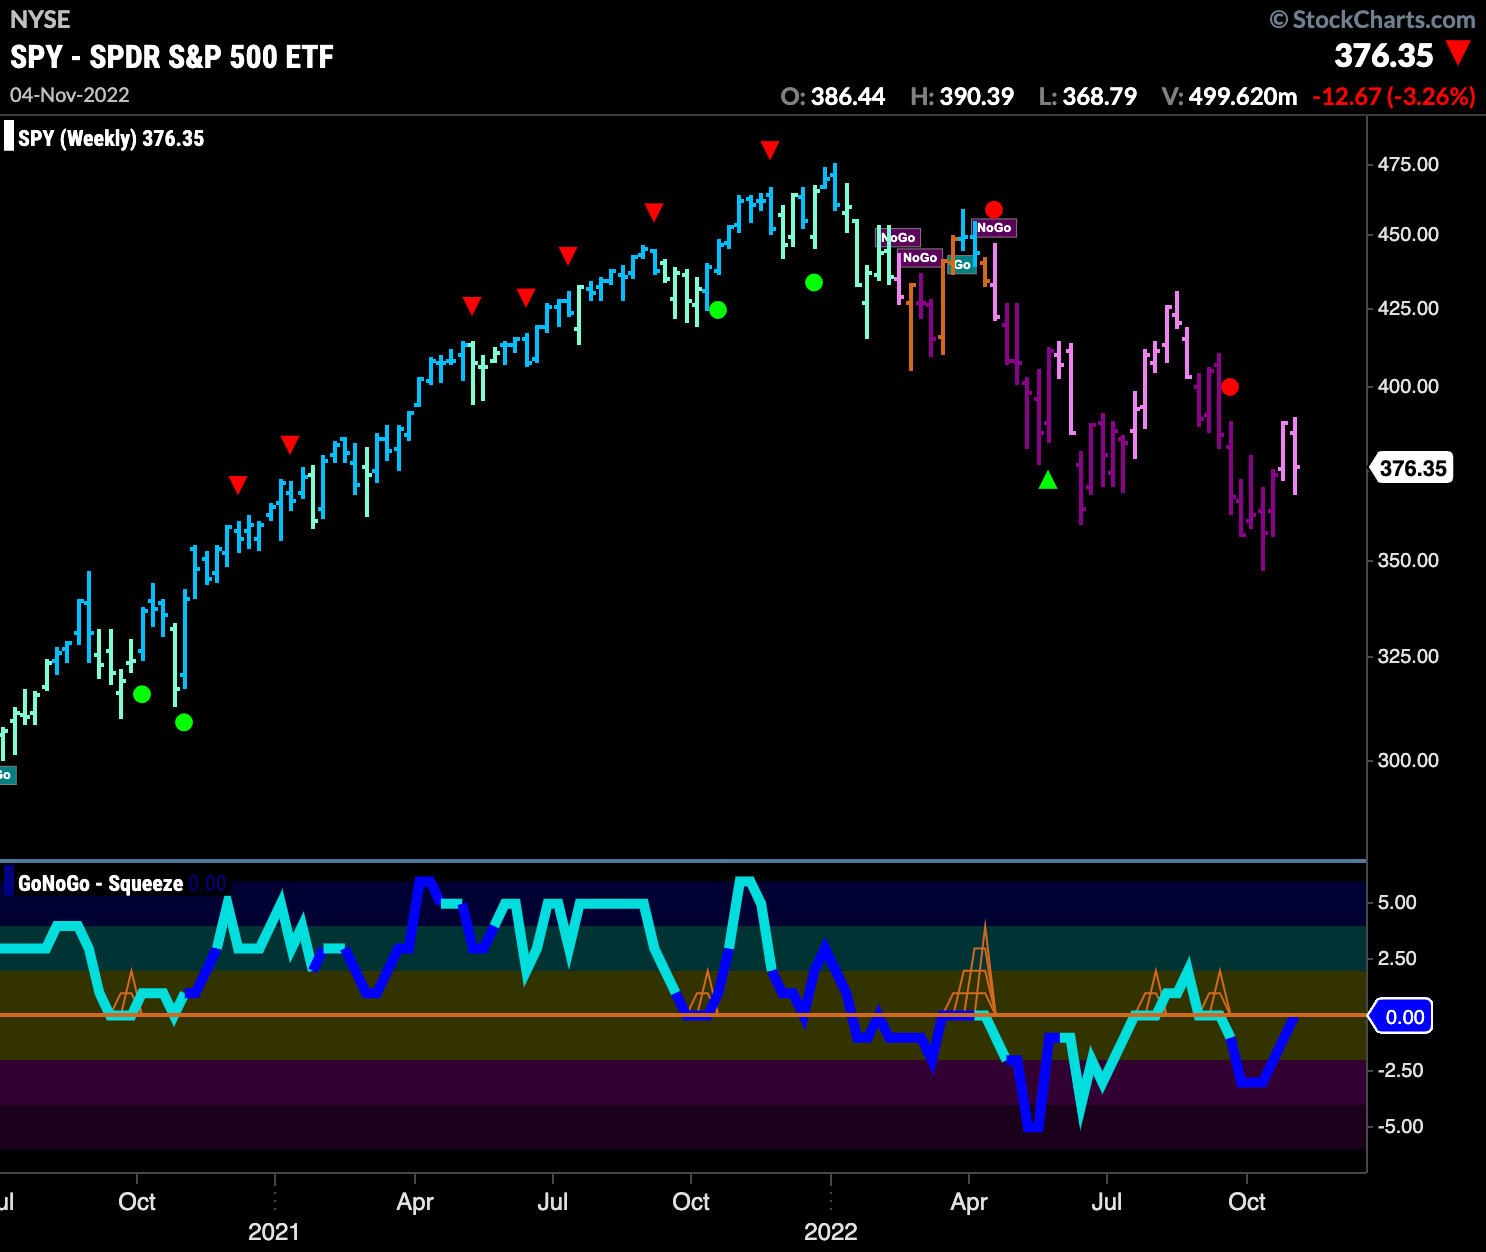Click the orange squeeze grid at October 2020

tap(126, 992)
